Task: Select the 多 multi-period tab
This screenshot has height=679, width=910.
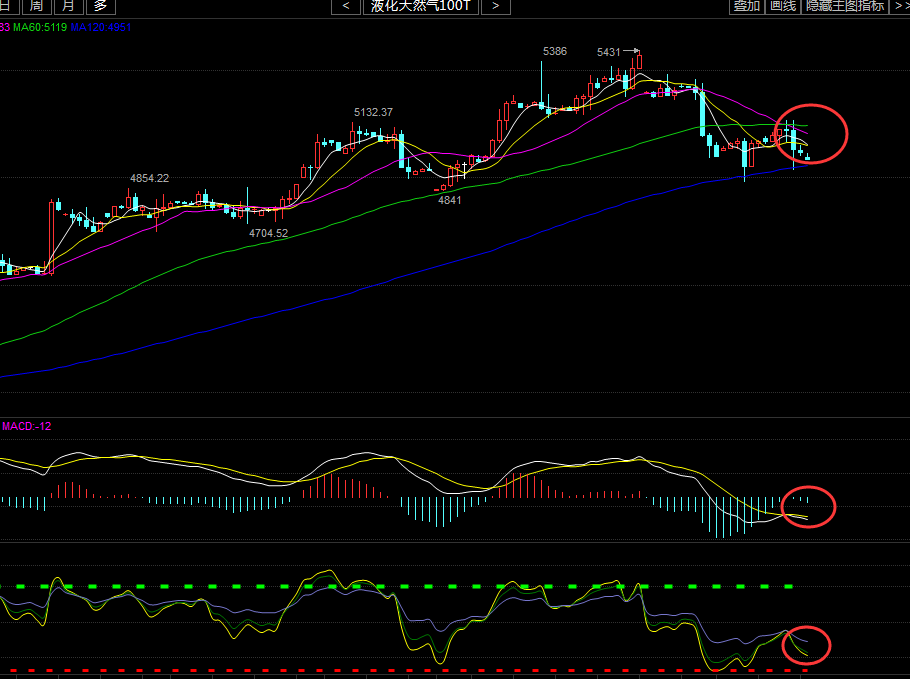Action: tap(100, 6)
